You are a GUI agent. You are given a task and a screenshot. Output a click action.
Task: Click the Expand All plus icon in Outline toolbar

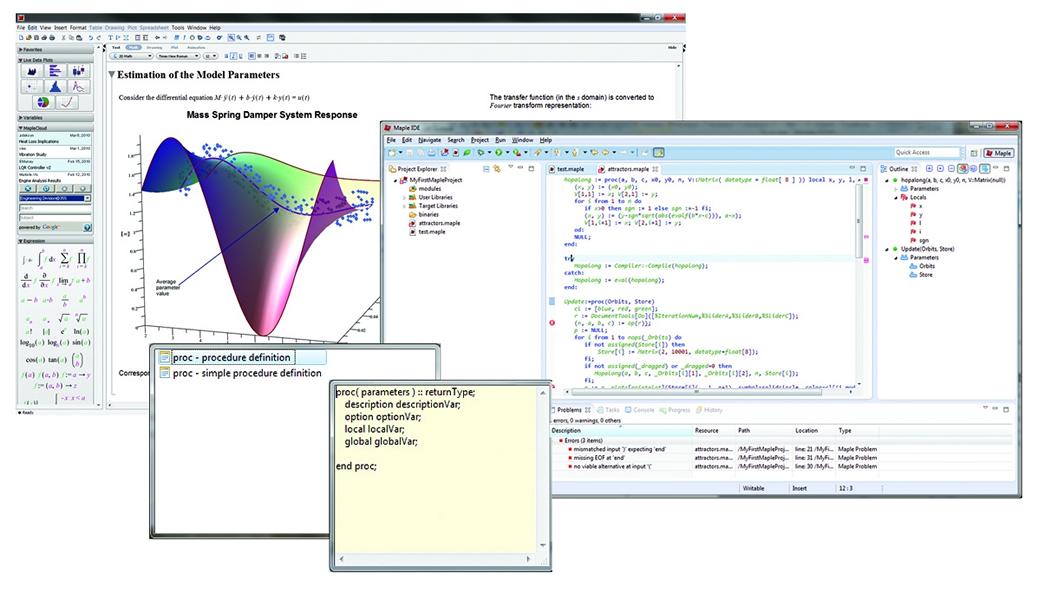point(929,170)
